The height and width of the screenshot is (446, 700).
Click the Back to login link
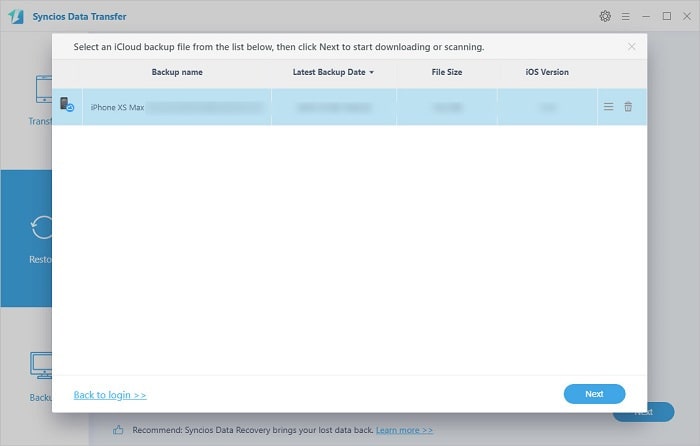click(110, 395)
